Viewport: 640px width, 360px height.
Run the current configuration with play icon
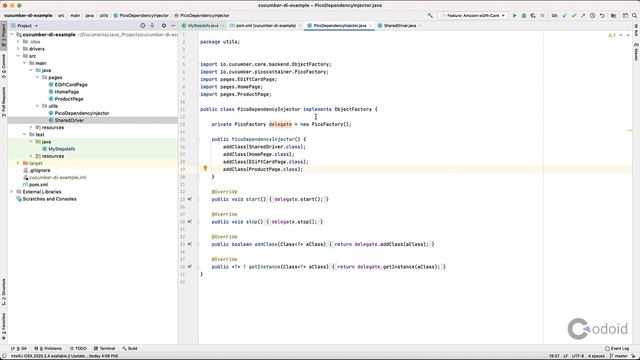pos(515,16)
